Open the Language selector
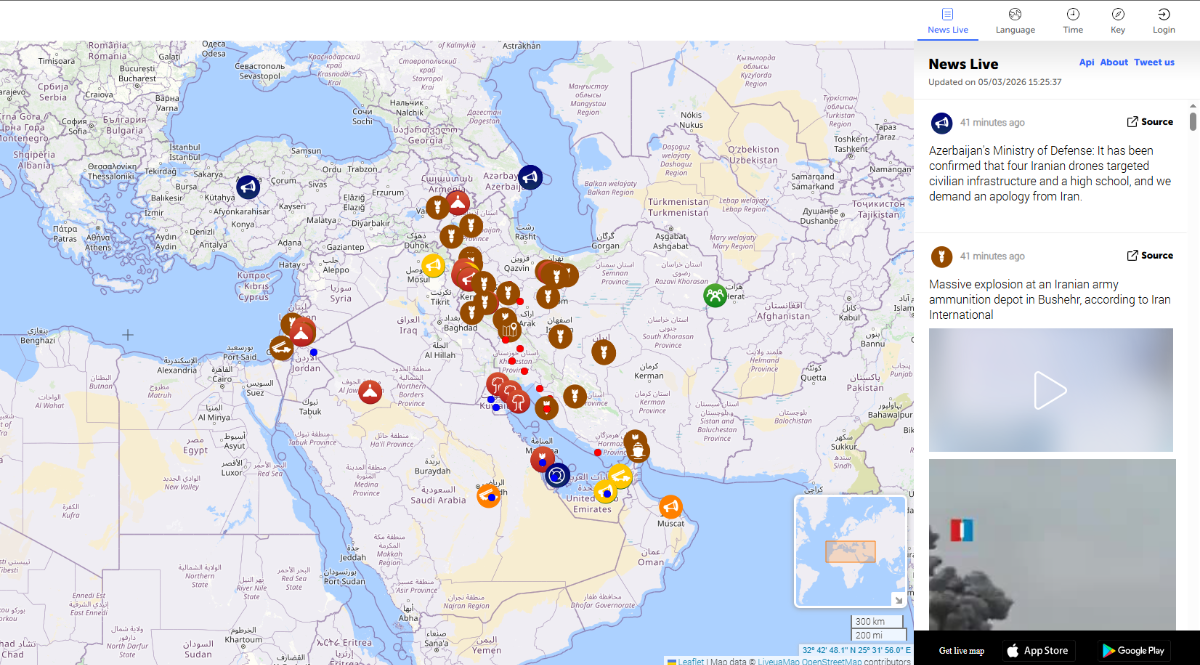Viewport: 1200px width, 665px height. [x=1015, y=20]
